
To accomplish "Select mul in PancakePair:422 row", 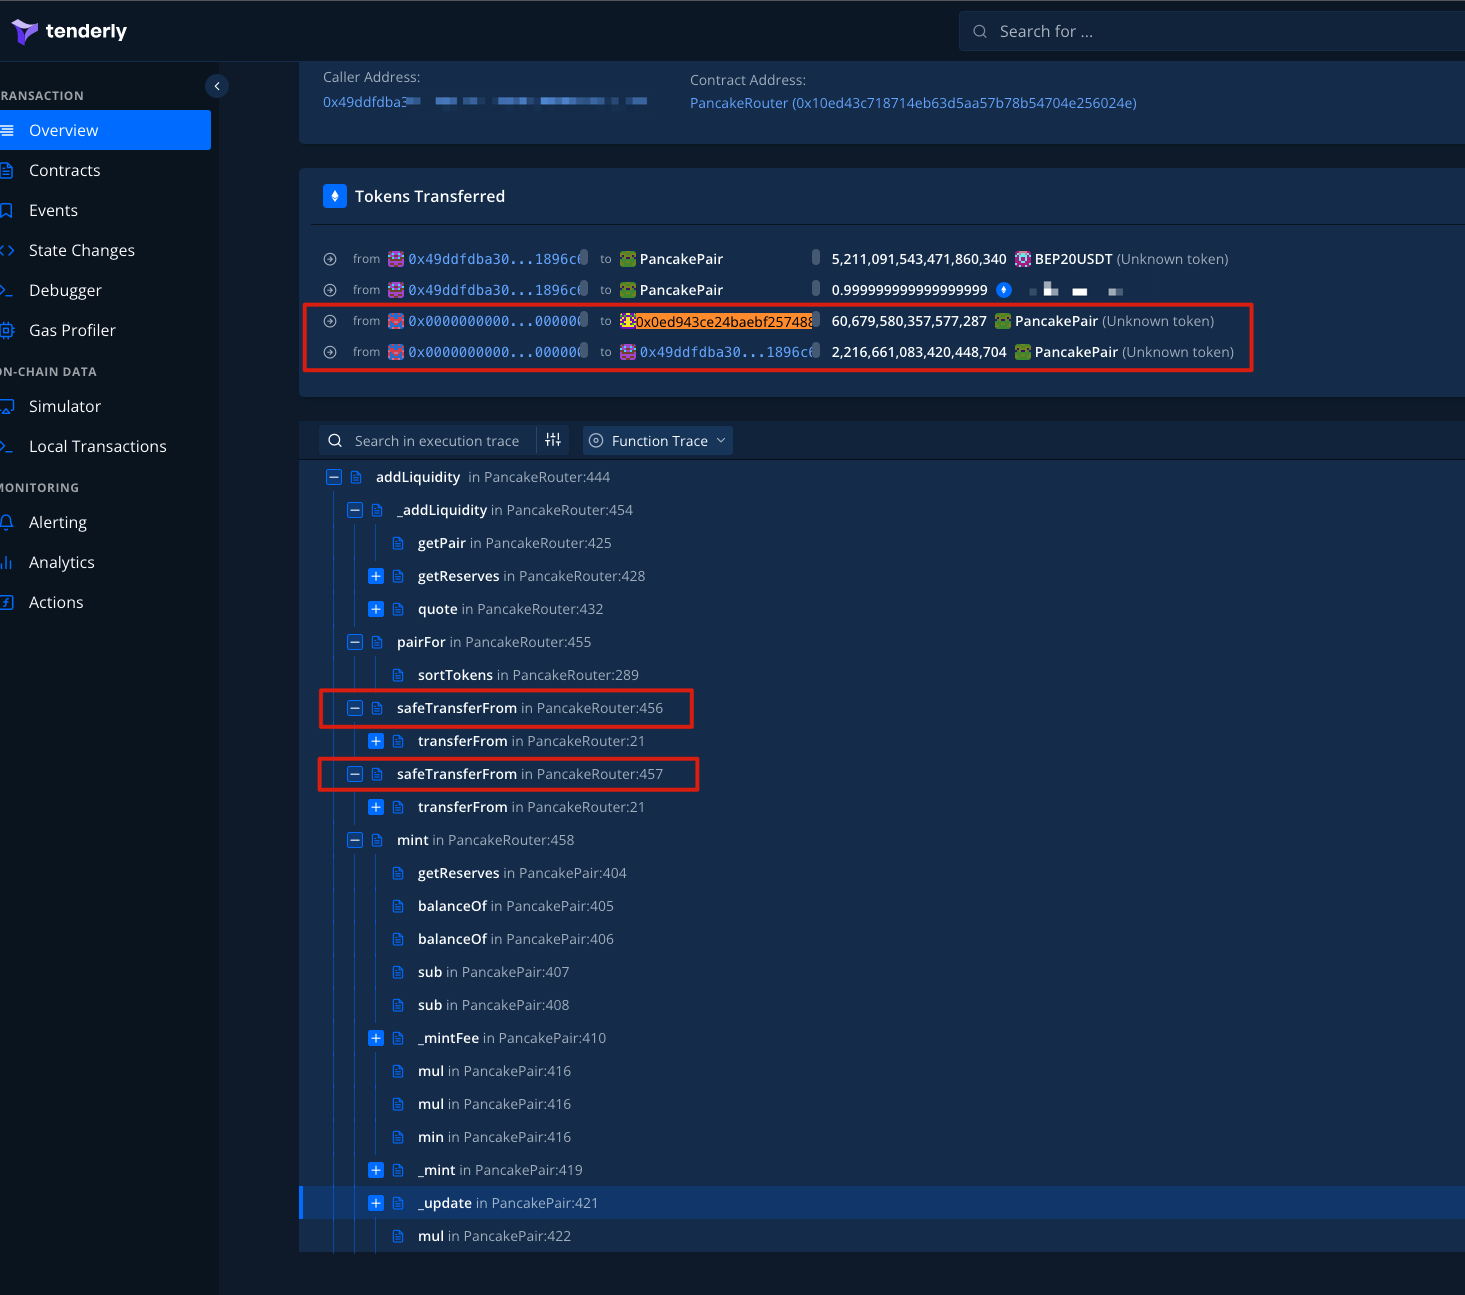I will (494, 1236).
